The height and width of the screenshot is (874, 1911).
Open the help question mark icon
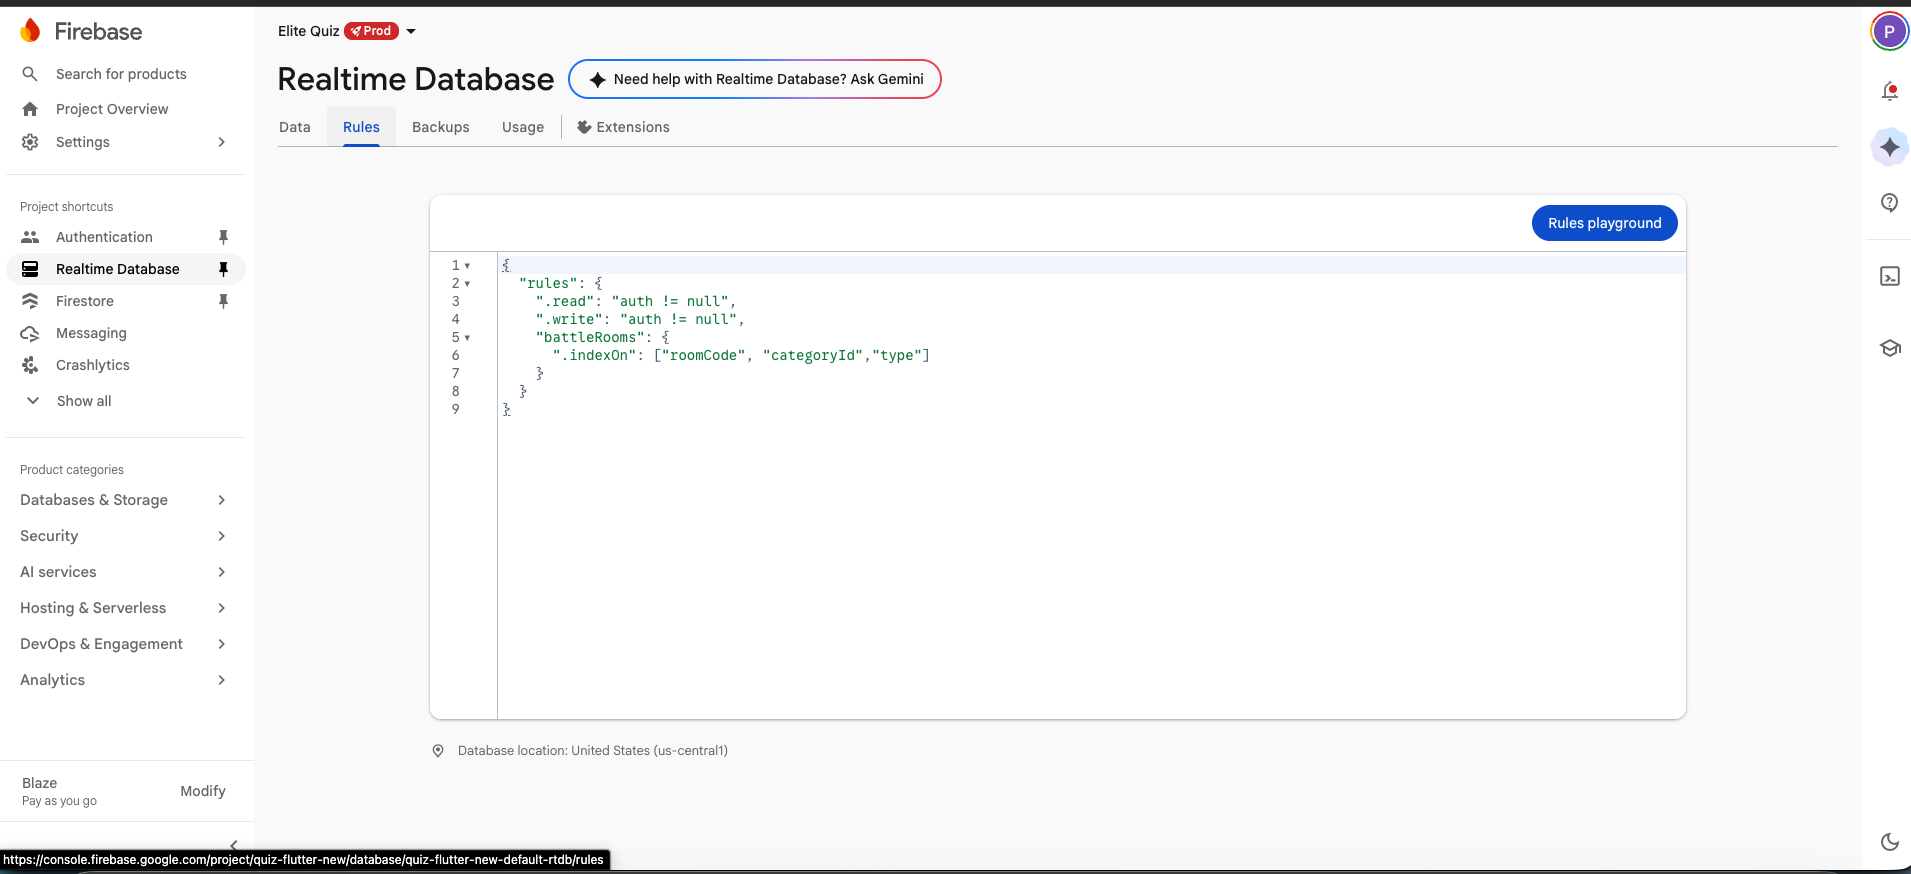(1889, 203)
